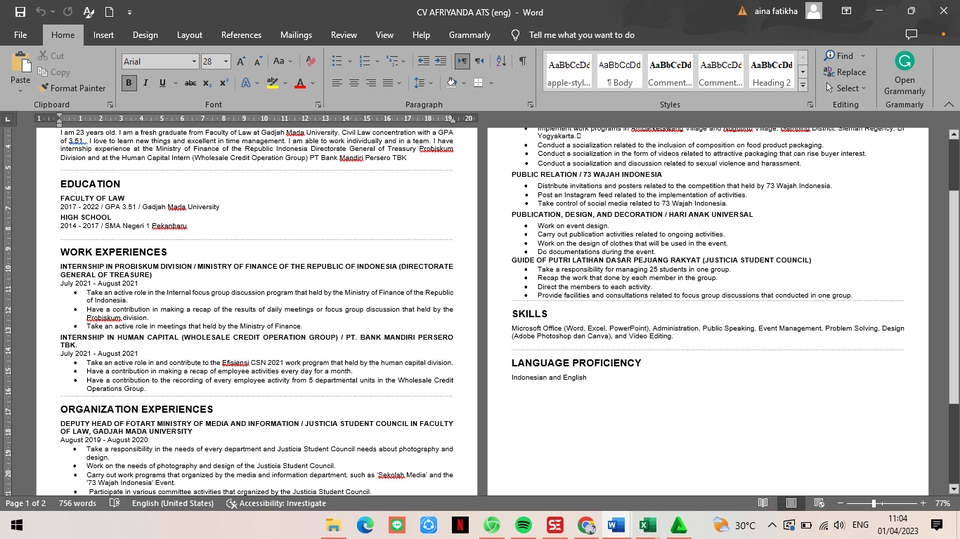Increase paragraph indent
Screen dimensions: 960x539
coord(440,61)
